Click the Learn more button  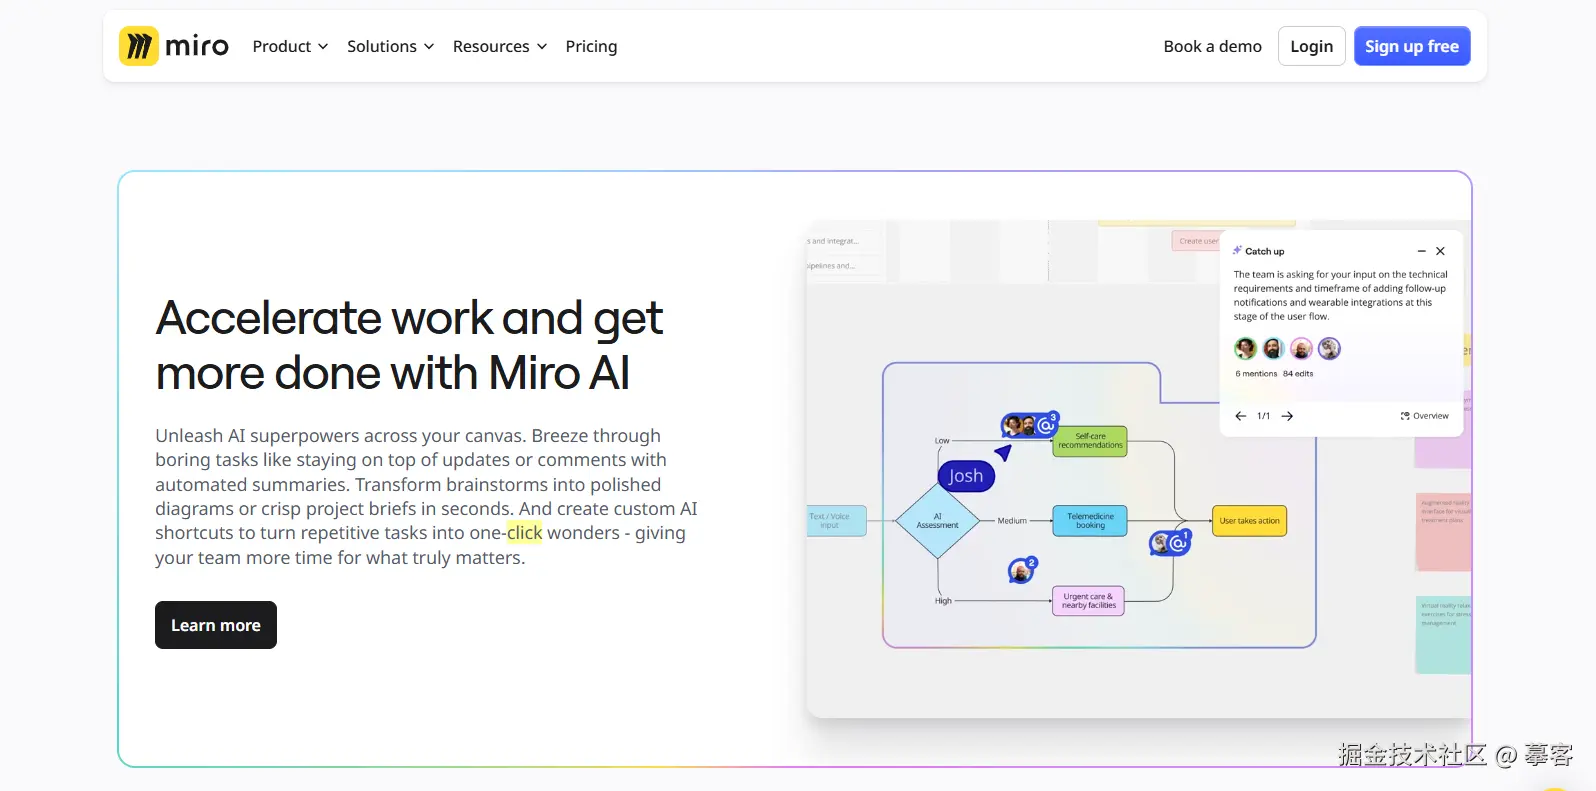(216, 625)
